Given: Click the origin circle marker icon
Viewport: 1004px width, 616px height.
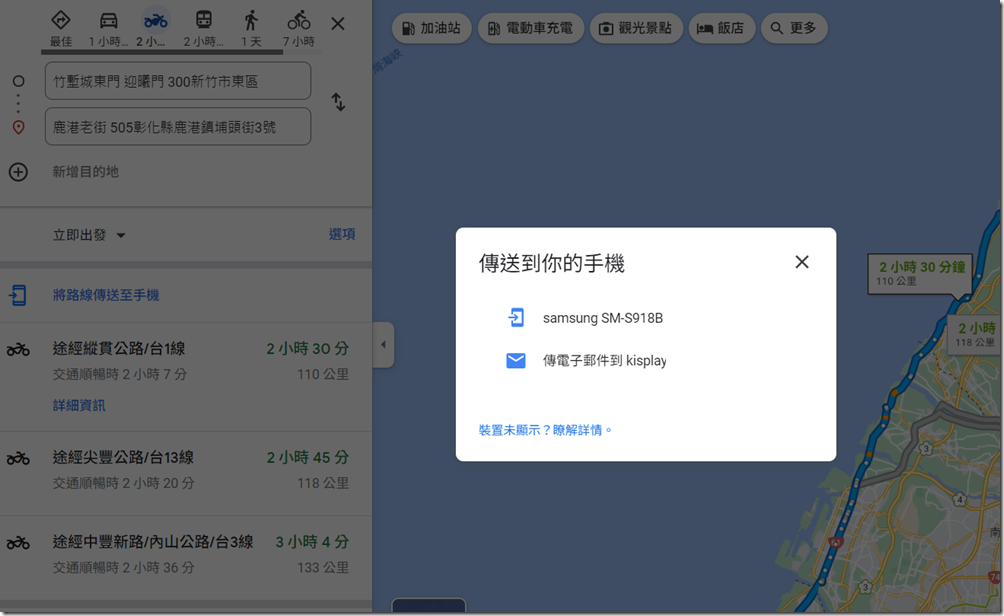Looking at the screenshot, I should point(19,81).
